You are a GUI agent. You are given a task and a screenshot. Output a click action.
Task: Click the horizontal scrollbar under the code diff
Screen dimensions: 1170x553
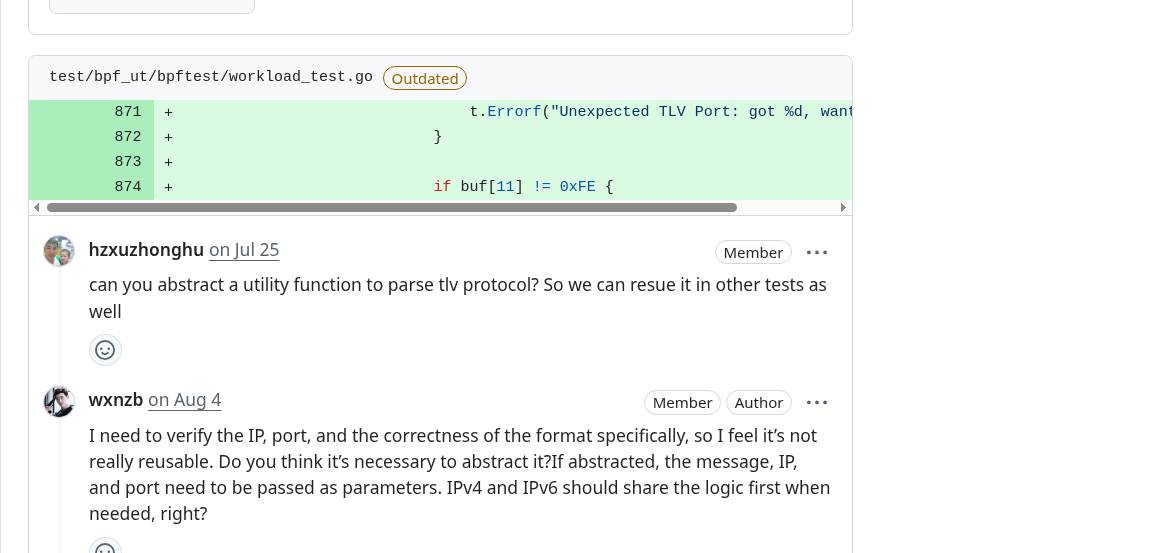(391, 208)
